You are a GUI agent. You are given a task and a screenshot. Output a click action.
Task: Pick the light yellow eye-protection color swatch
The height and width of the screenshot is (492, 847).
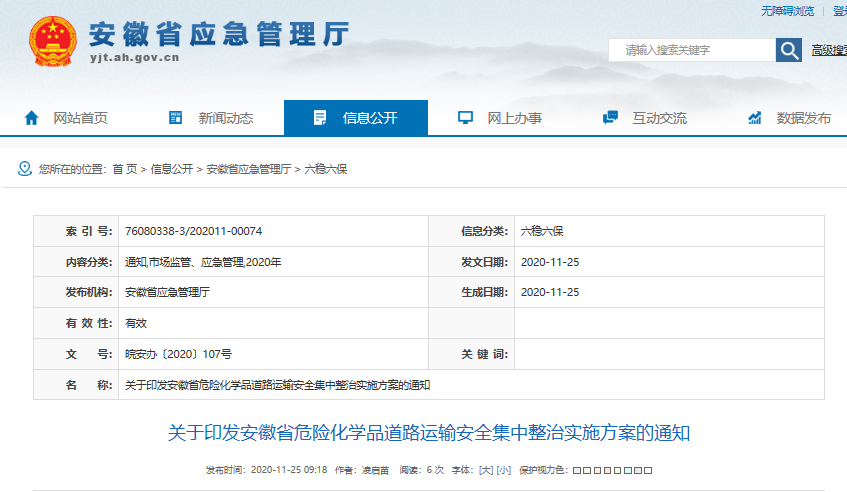coord(587,470)
